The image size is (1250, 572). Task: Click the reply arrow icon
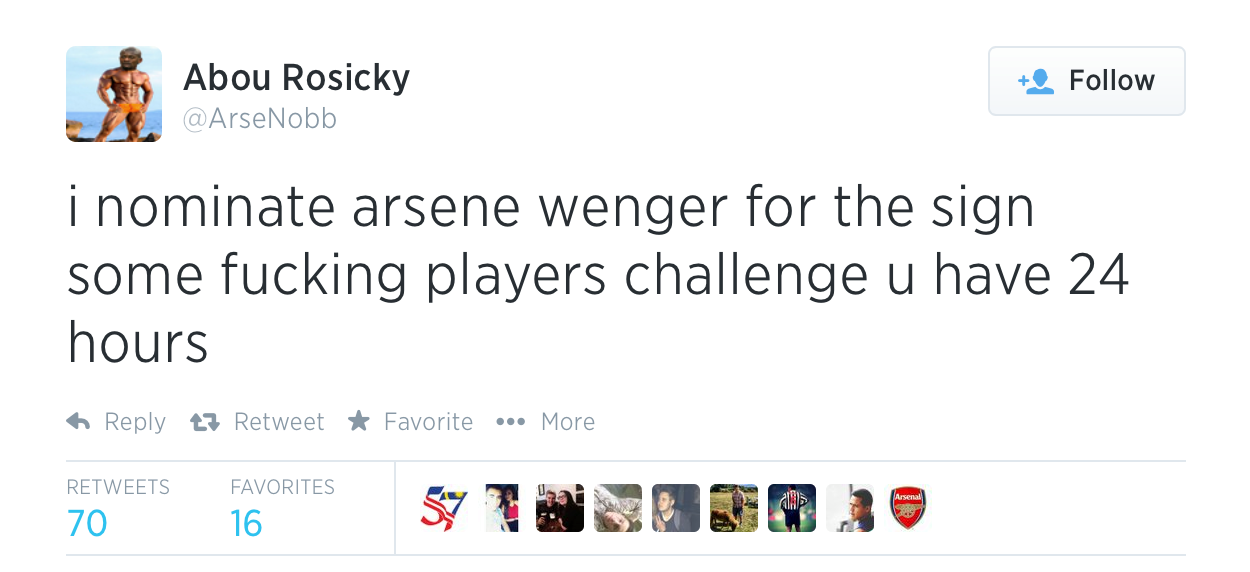(78, 422)
